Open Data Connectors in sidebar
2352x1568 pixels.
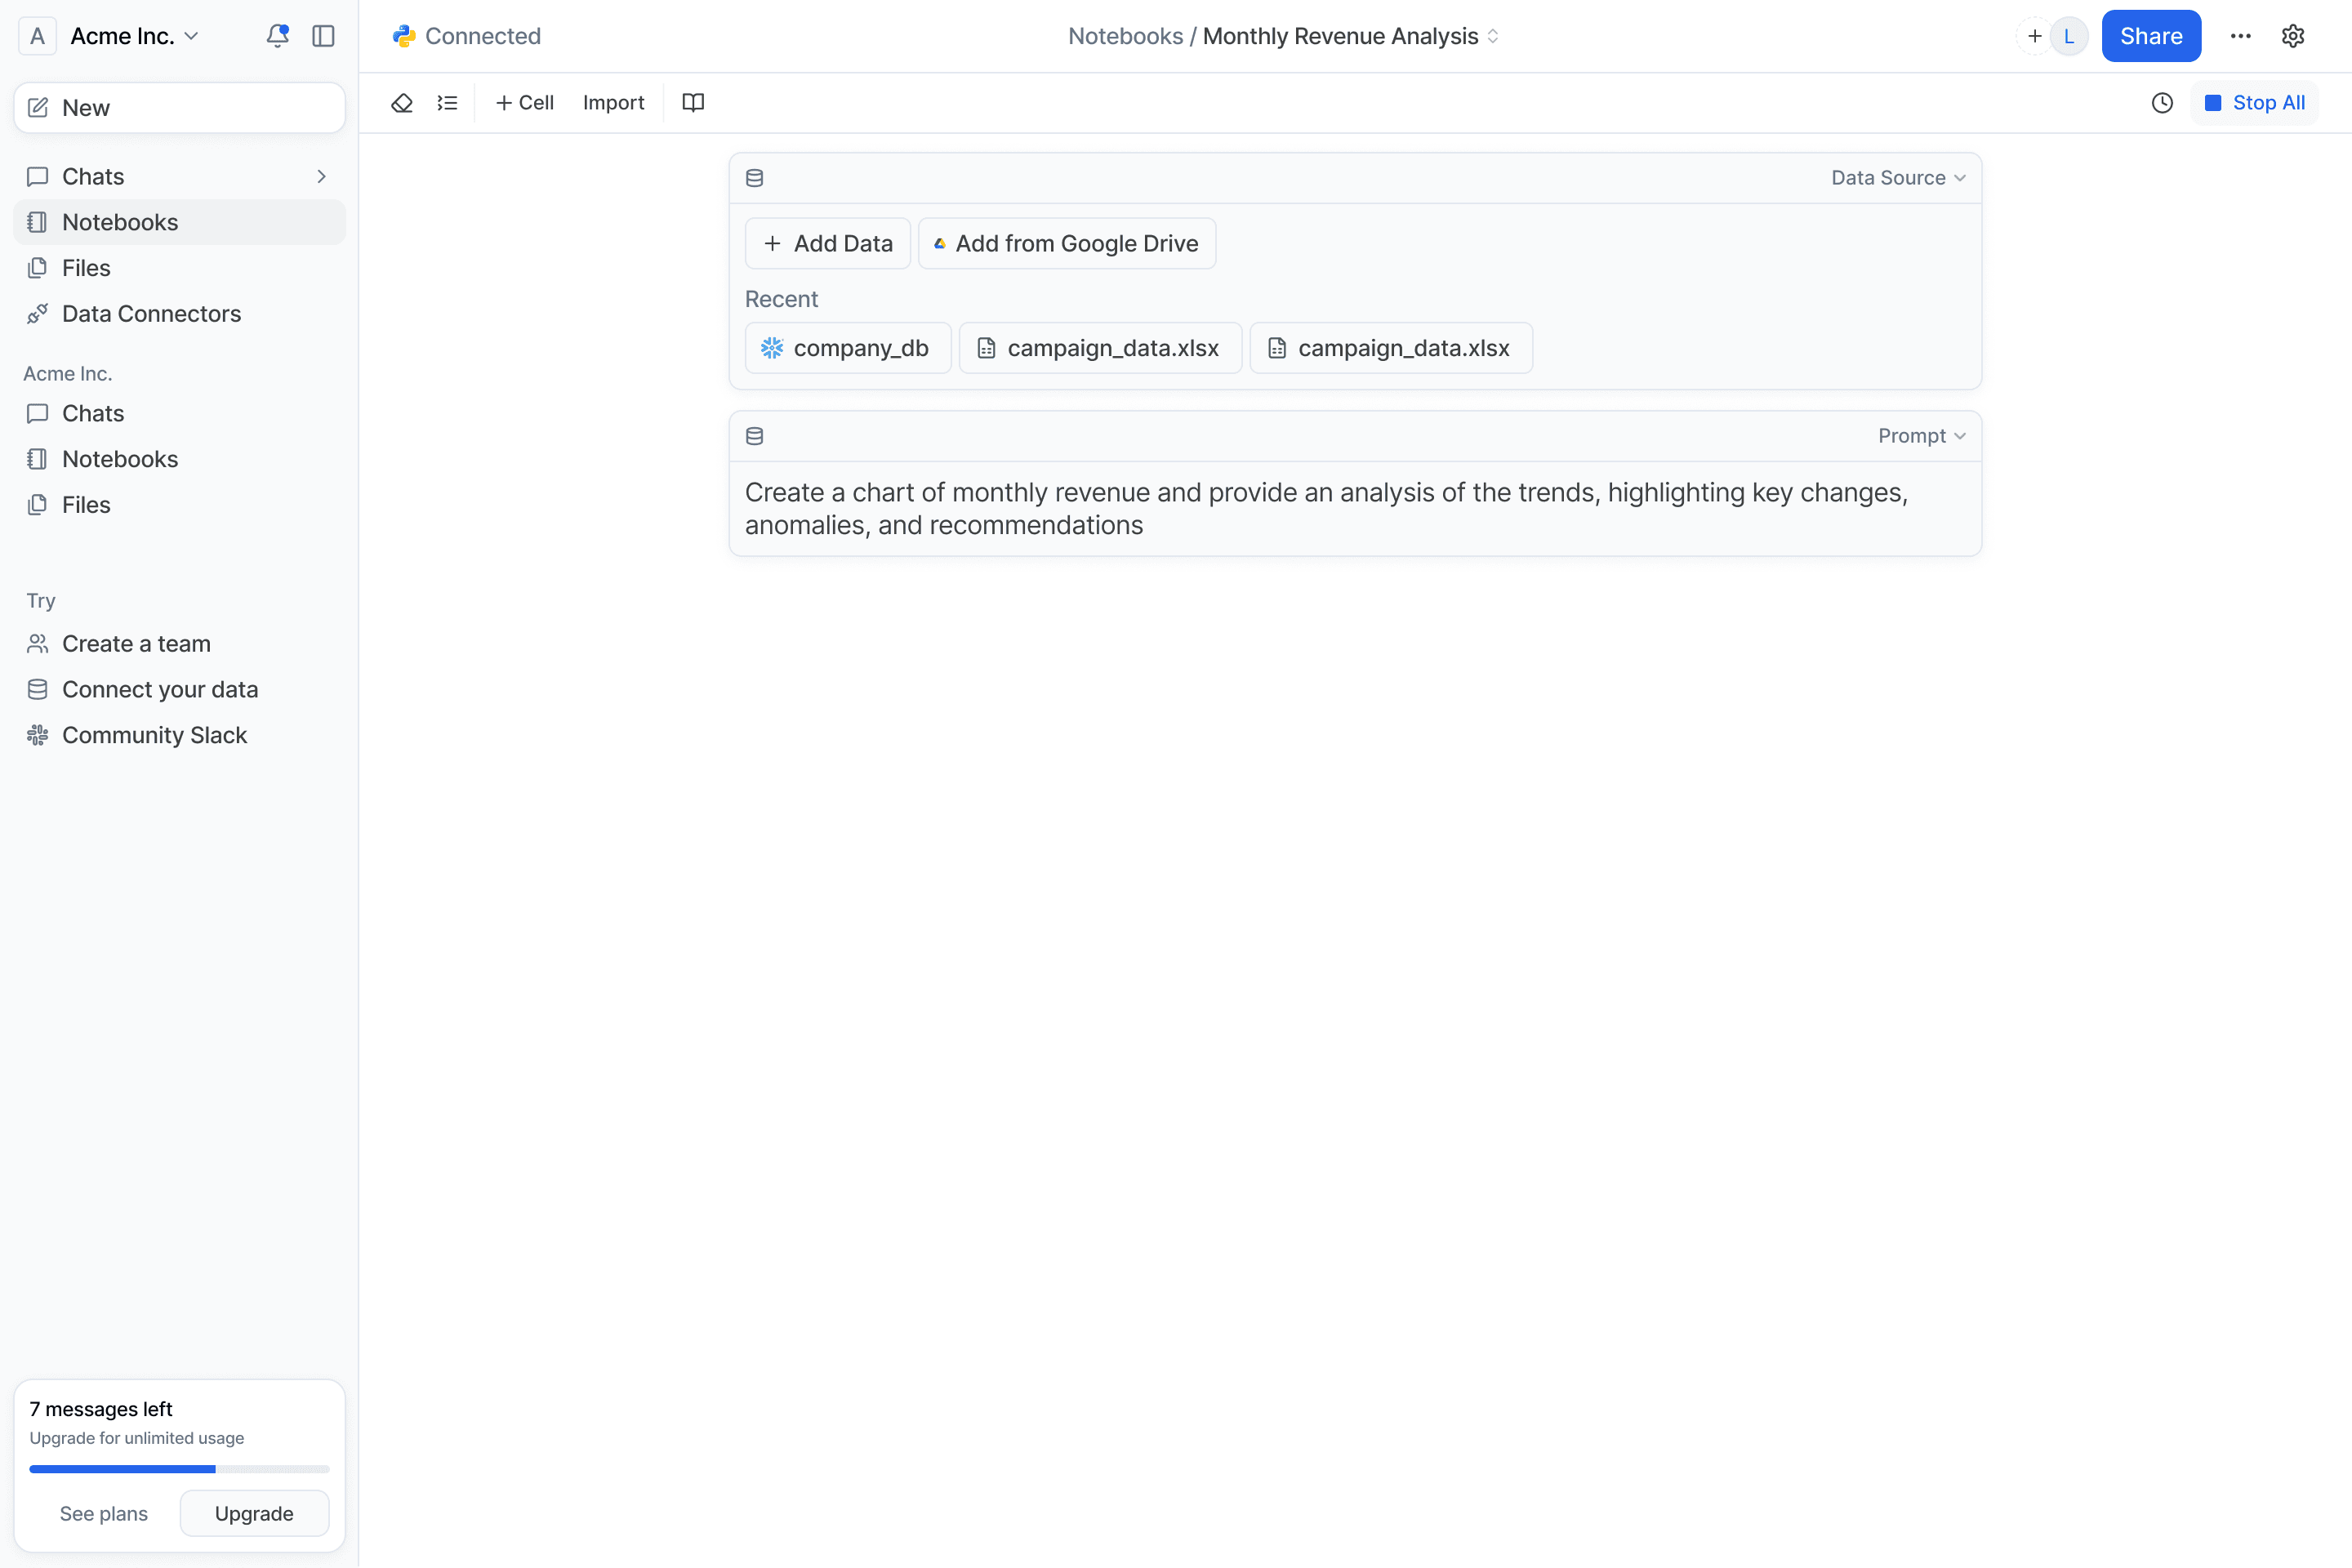tap(151, 314)
